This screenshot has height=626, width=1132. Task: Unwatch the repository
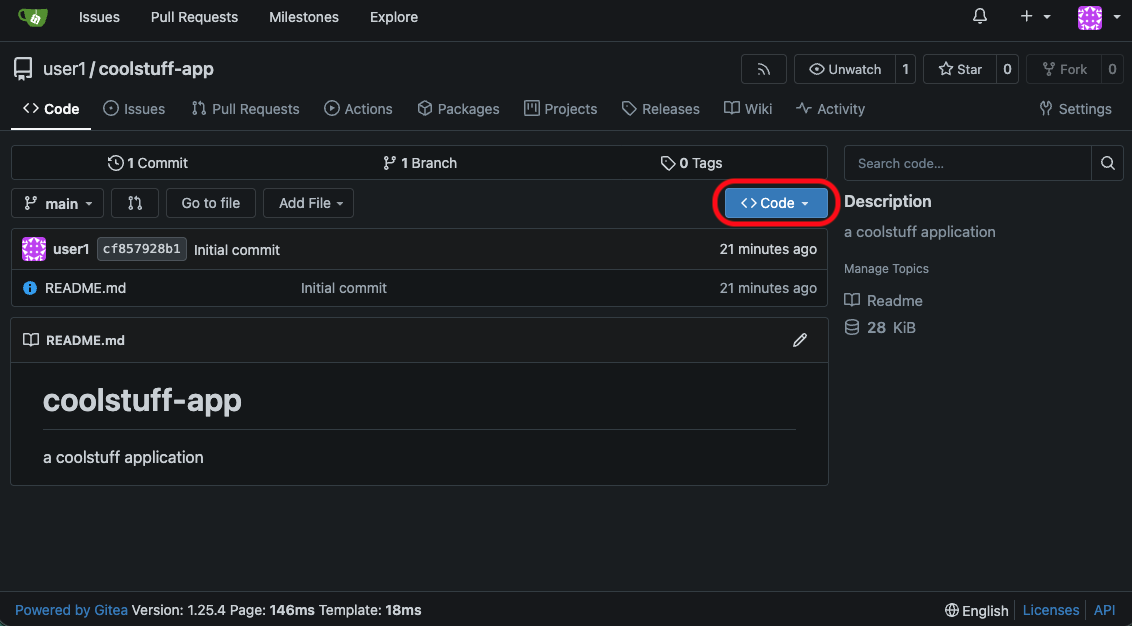845,69
